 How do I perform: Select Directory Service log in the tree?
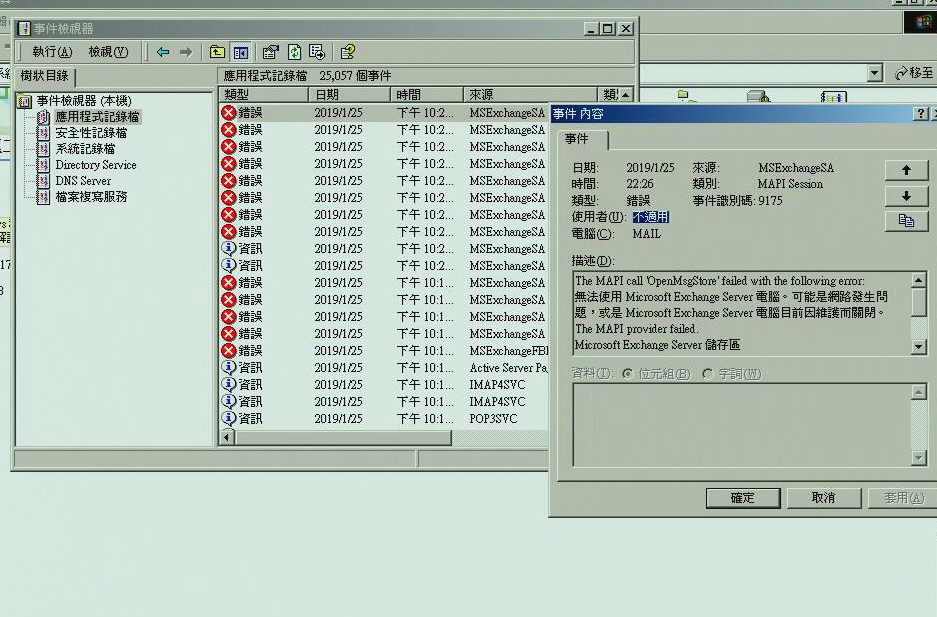click(96, 165)
